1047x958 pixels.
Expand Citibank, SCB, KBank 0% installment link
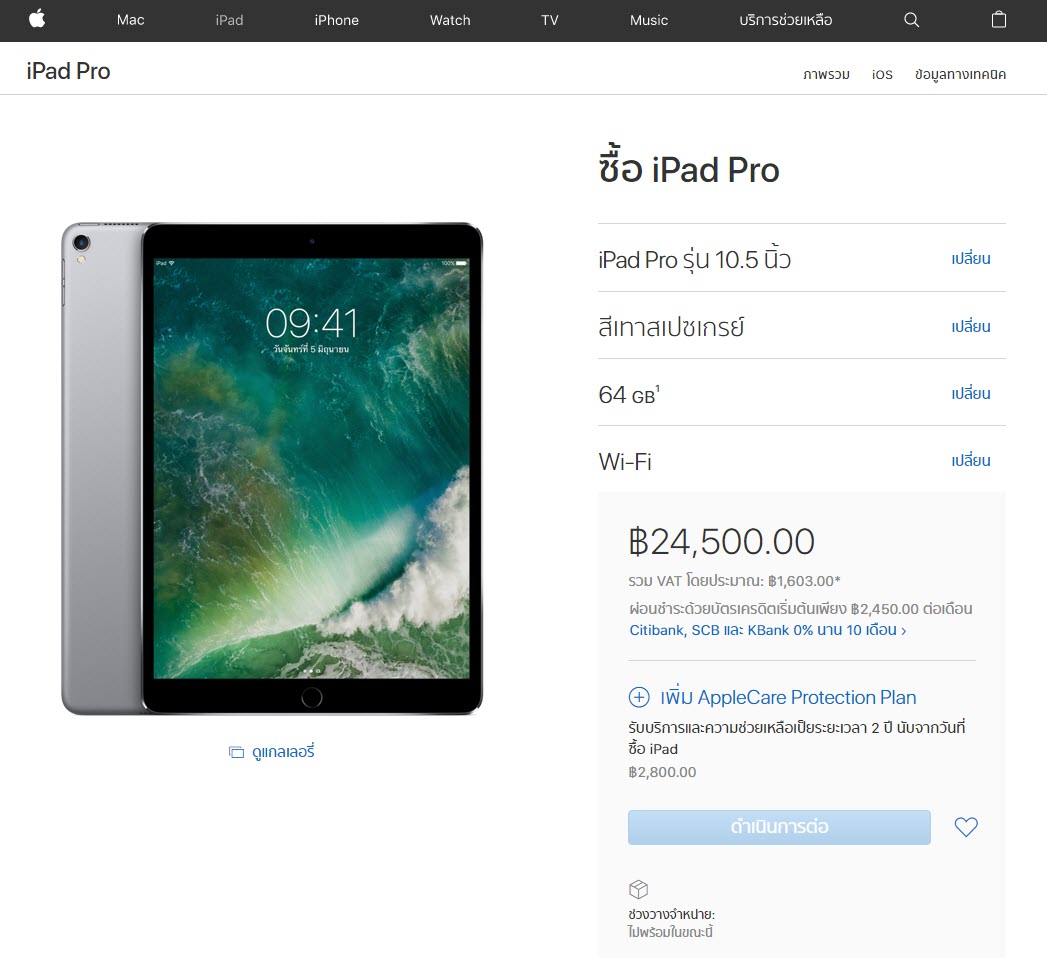pyautogui.click(x=768, y=630)
